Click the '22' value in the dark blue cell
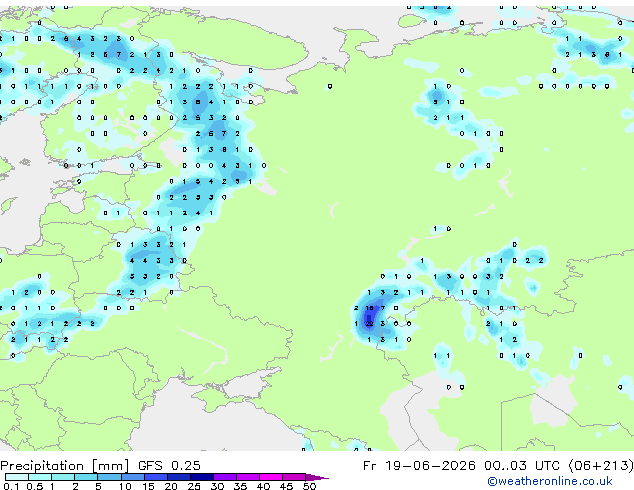The image size is (634, 490). [x=369, y=323]
